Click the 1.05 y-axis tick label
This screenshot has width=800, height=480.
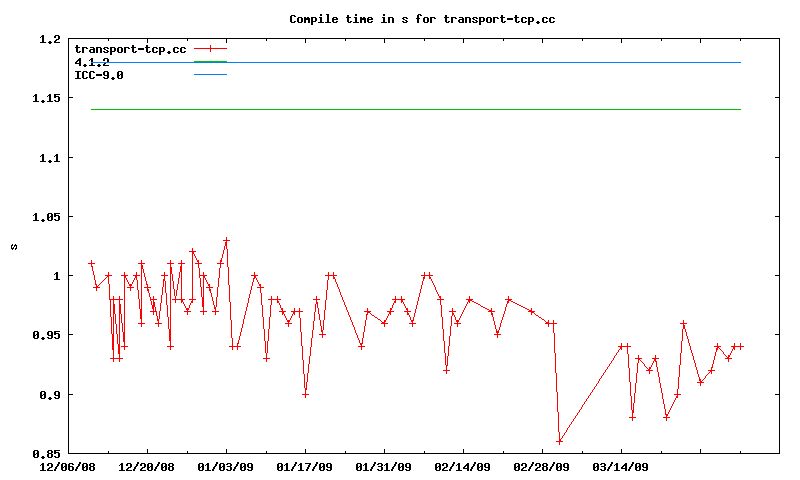pyautogui.click(x=46, y=217)
